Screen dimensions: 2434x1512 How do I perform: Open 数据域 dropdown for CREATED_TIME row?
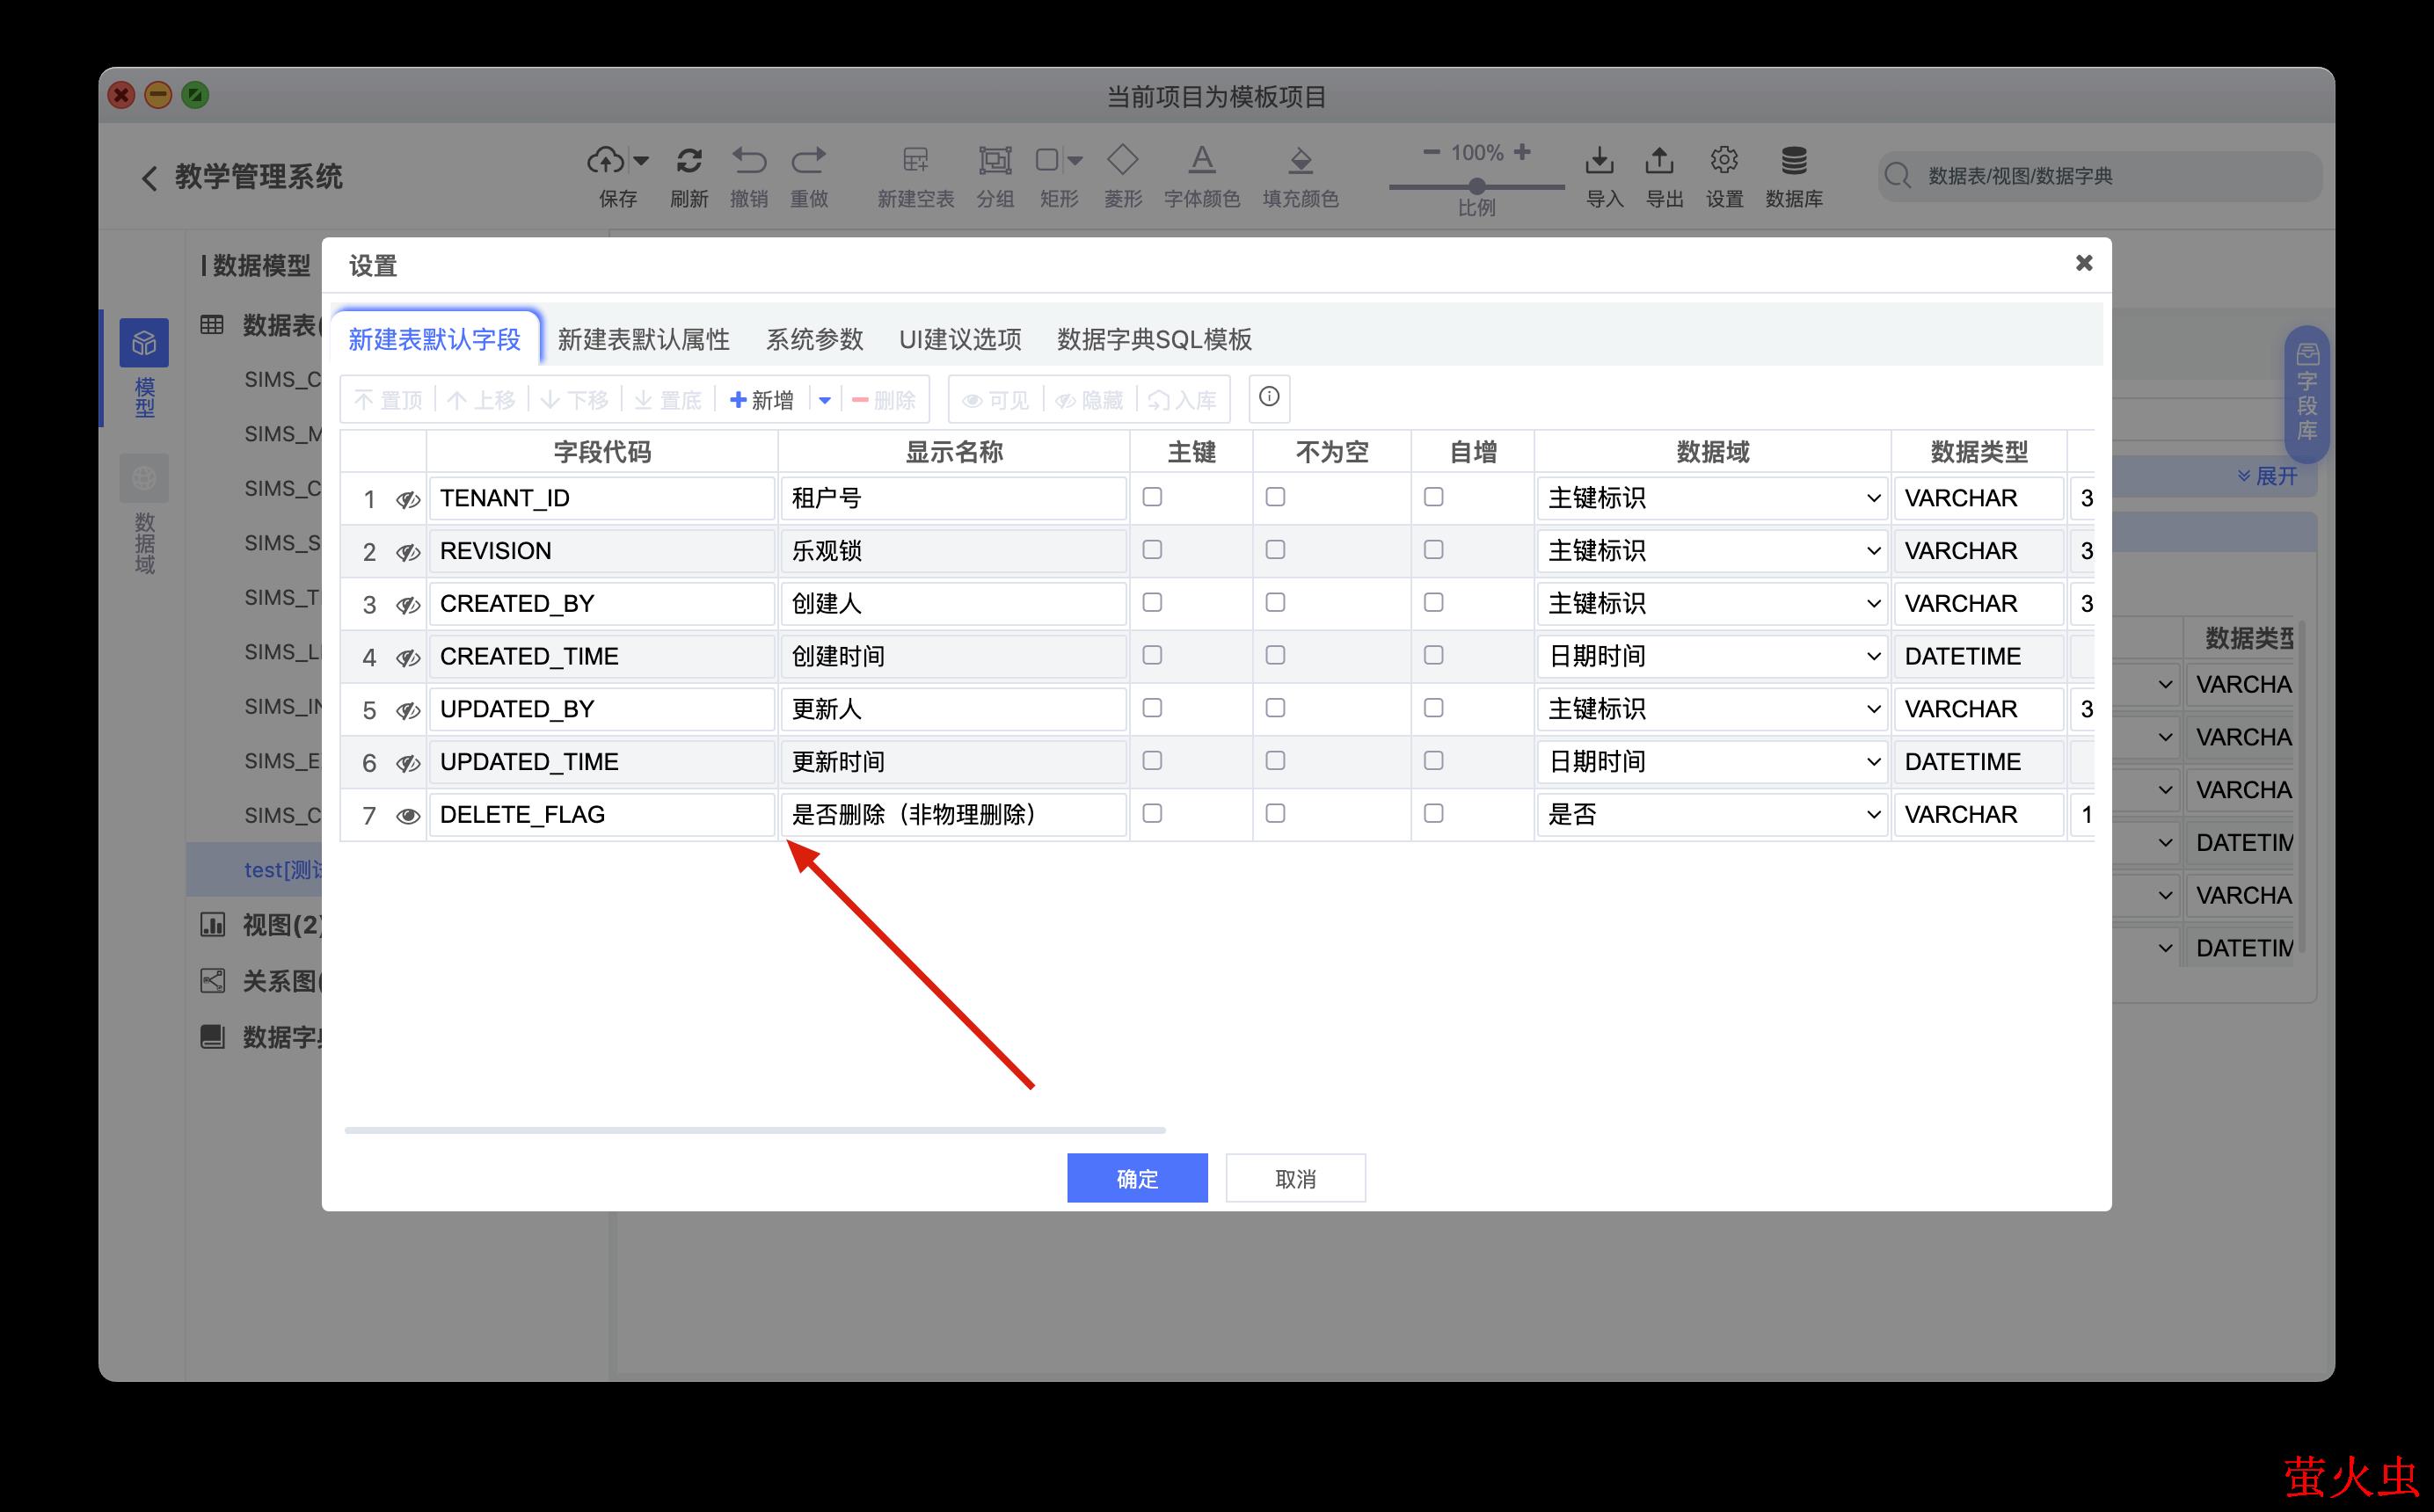[x=1711, y=656]
